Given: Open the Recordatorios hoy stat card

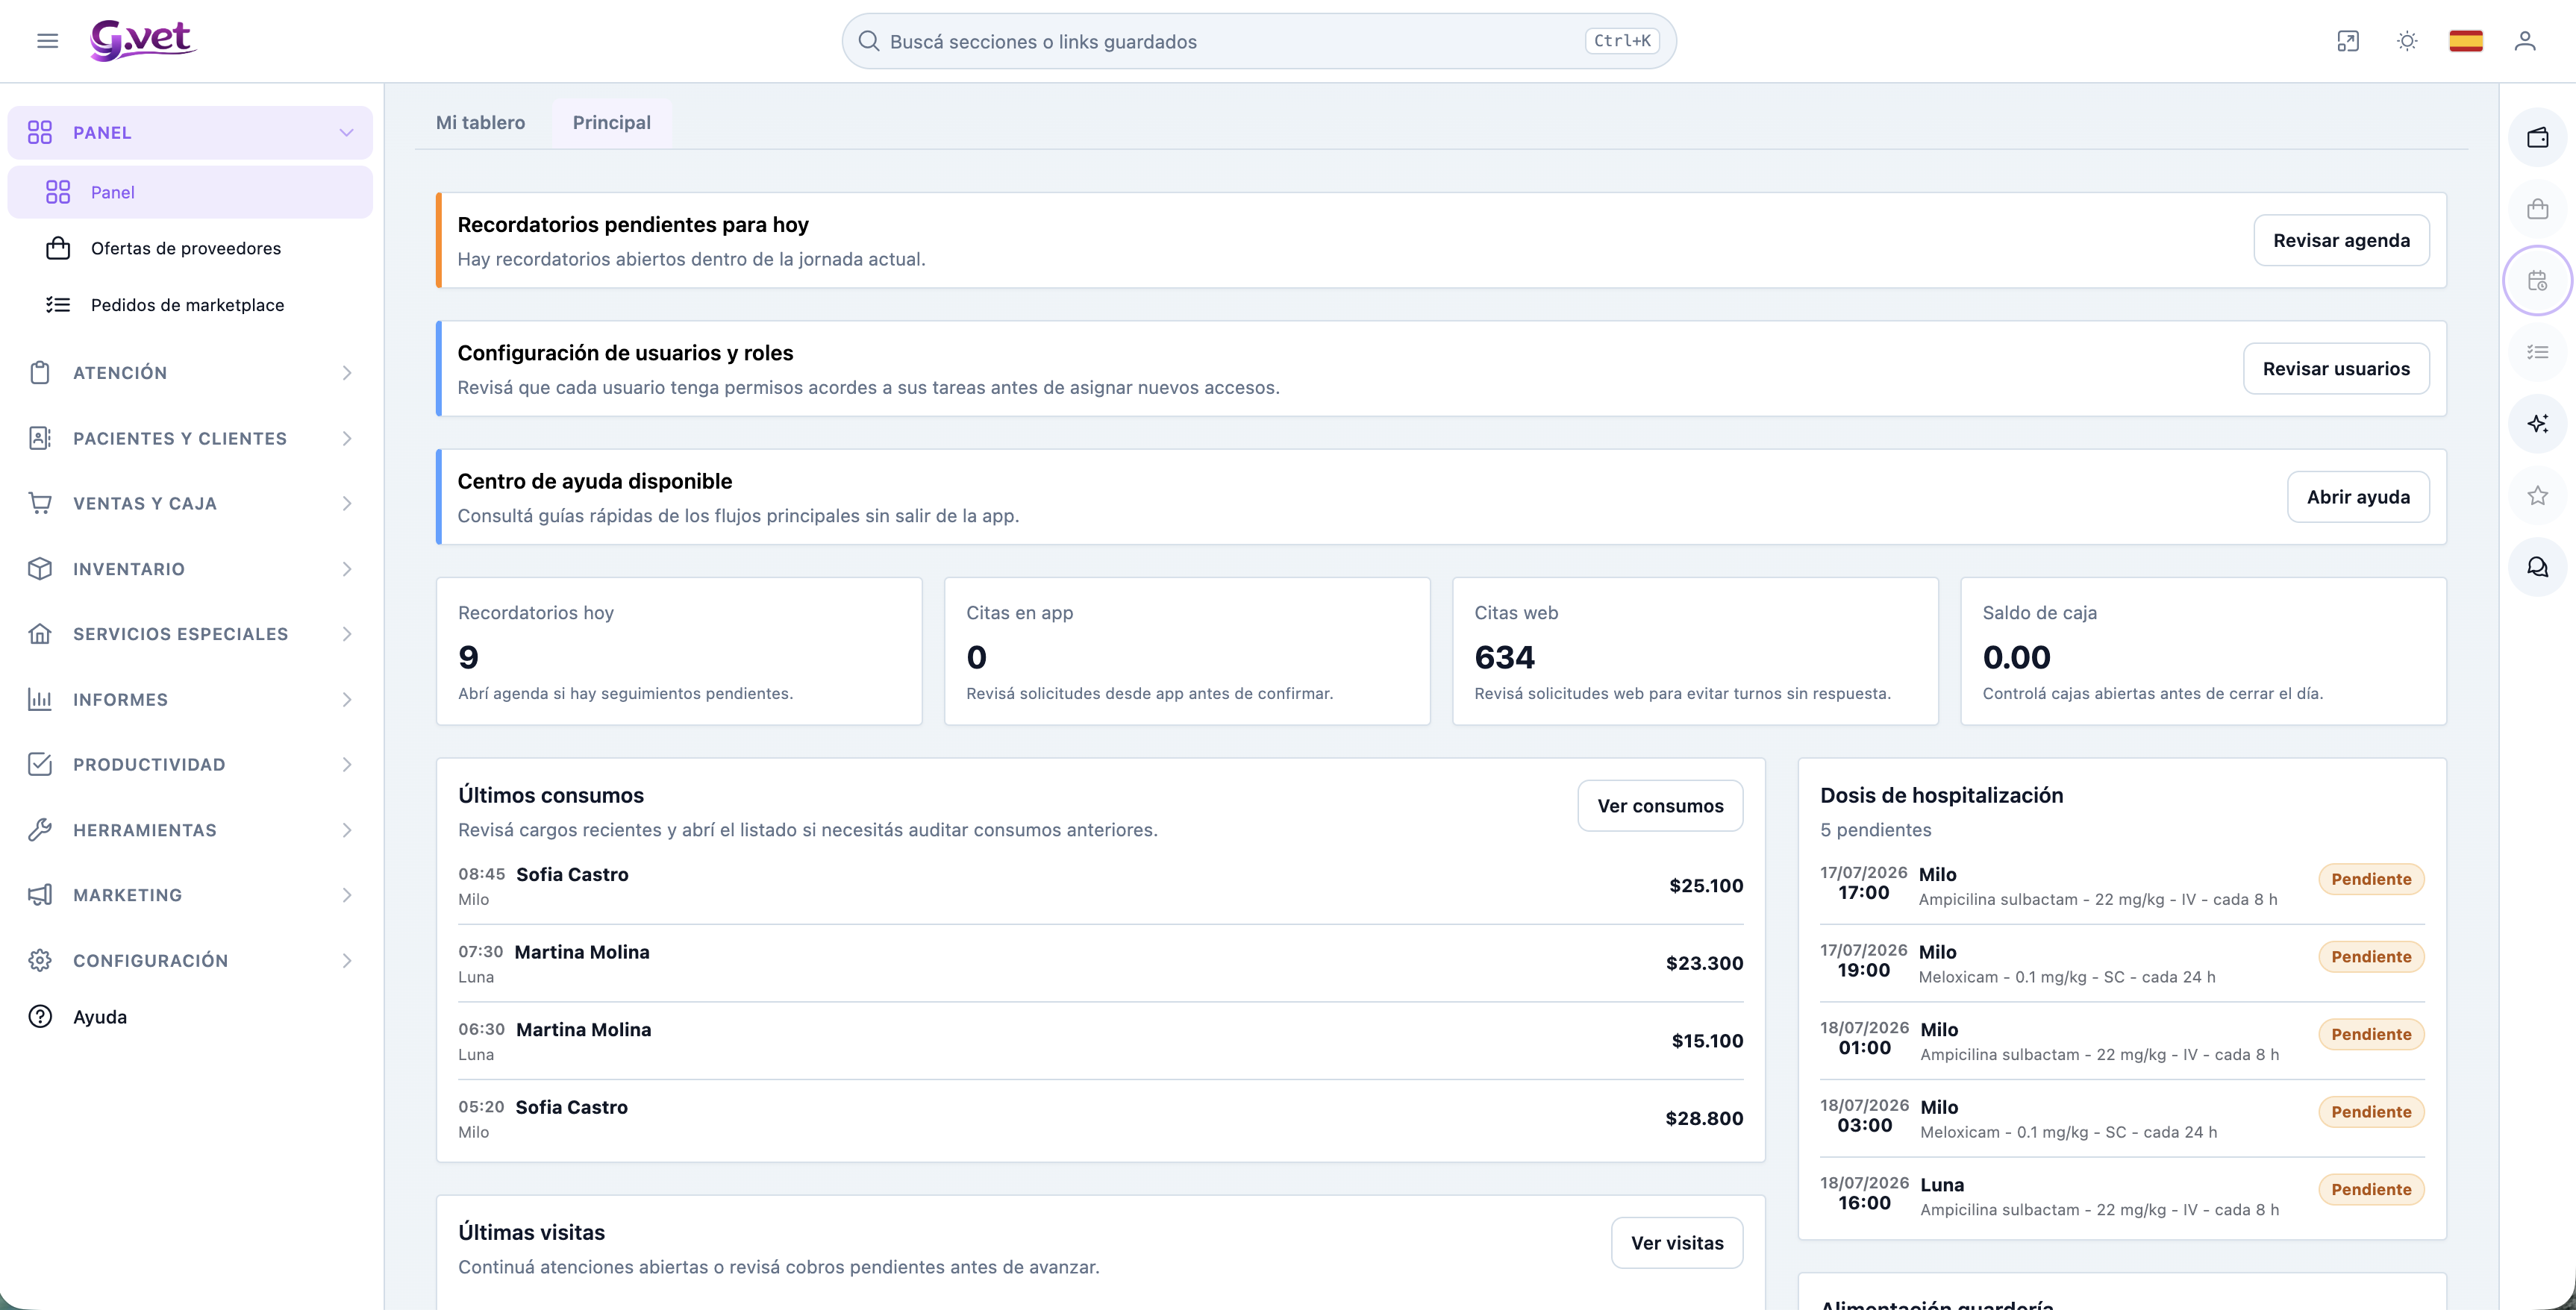Looking at the screenshot, I should pyautogui.click(x=679, y=651).
